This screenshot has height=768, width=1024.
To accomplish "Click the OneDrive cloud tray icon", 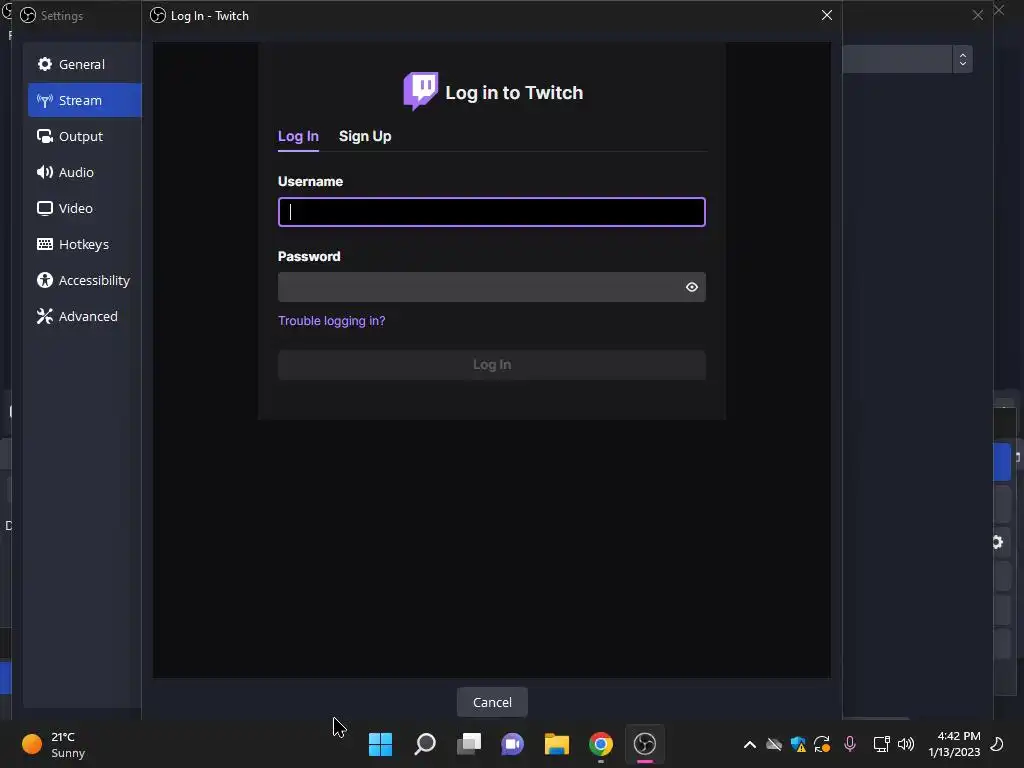I will click(774, 744).
